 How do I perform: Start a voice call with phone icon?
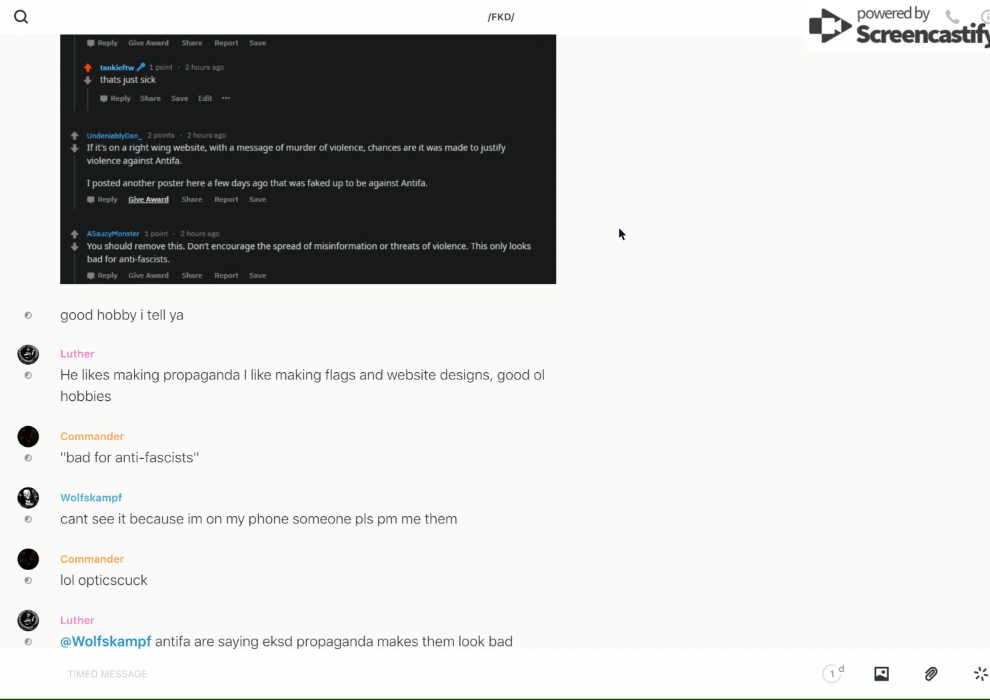pos(952,17)
